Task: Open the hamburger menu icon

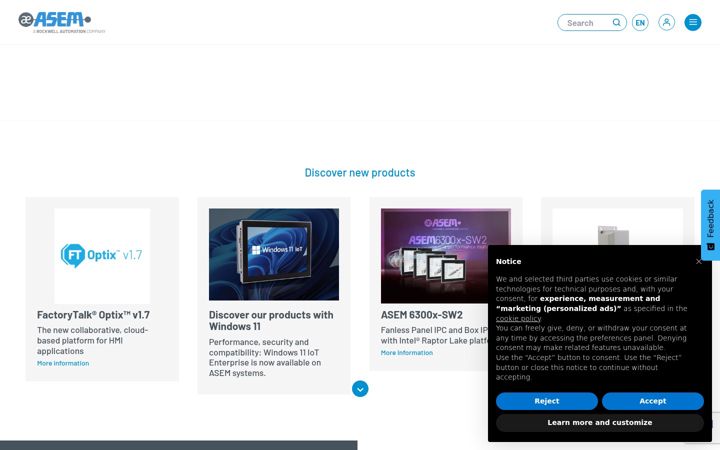Action: coord(693,22)
